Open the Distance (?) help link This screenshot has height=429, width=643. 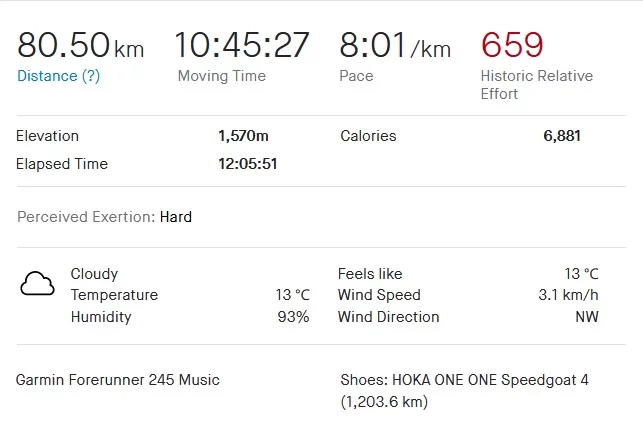click(59, 76)
